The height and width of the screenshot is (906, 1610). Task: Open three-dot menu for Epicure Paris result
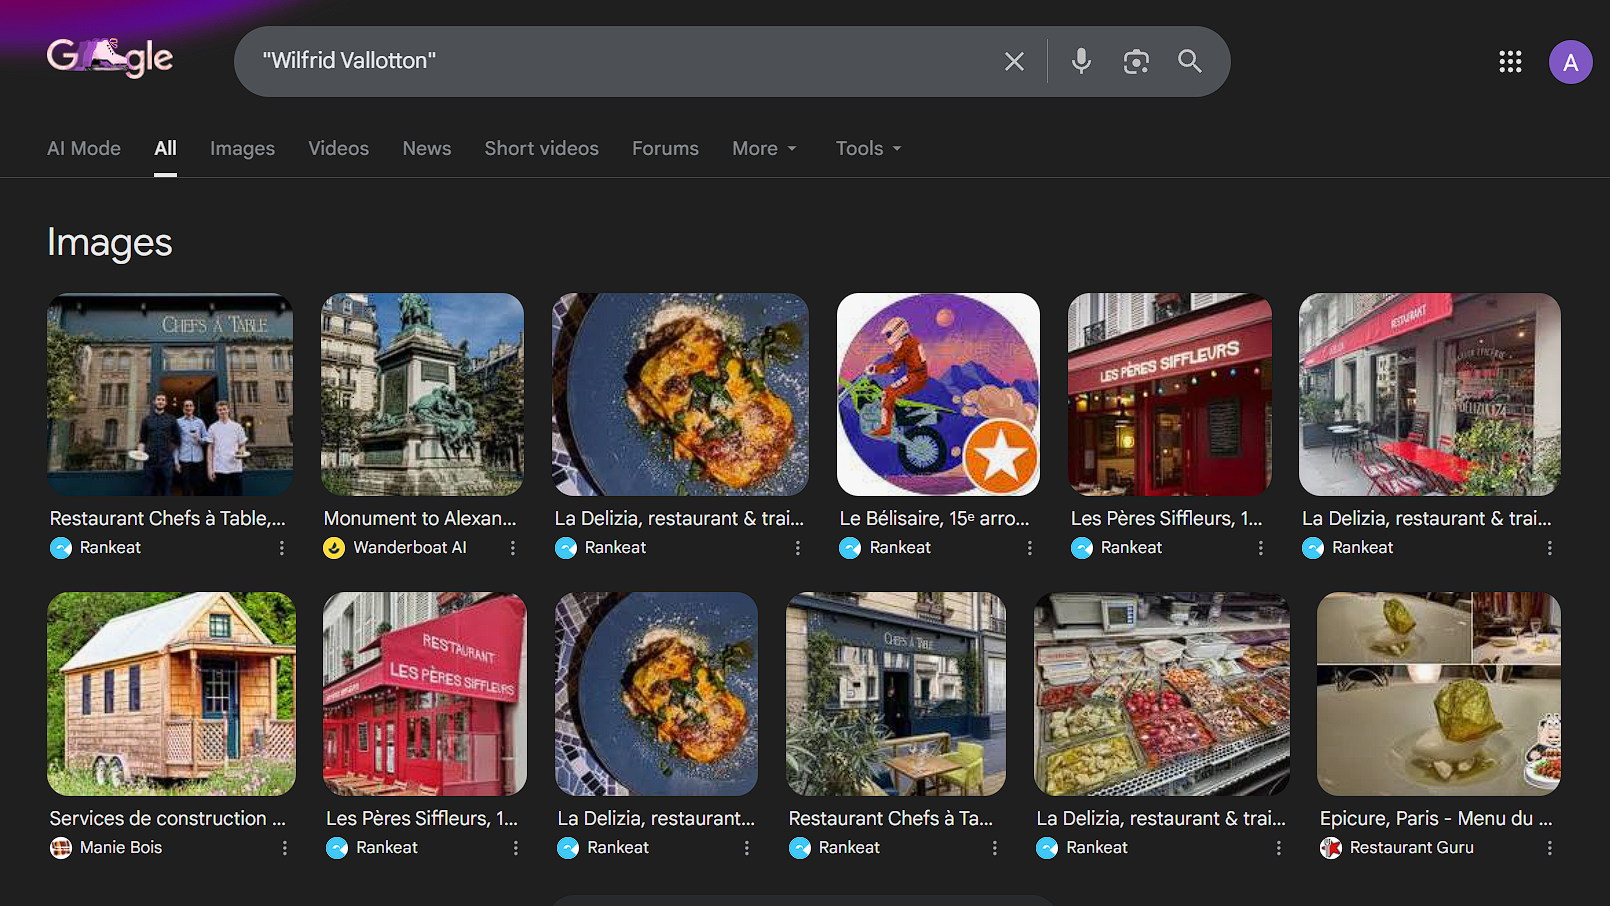[x=1549, y=848]
